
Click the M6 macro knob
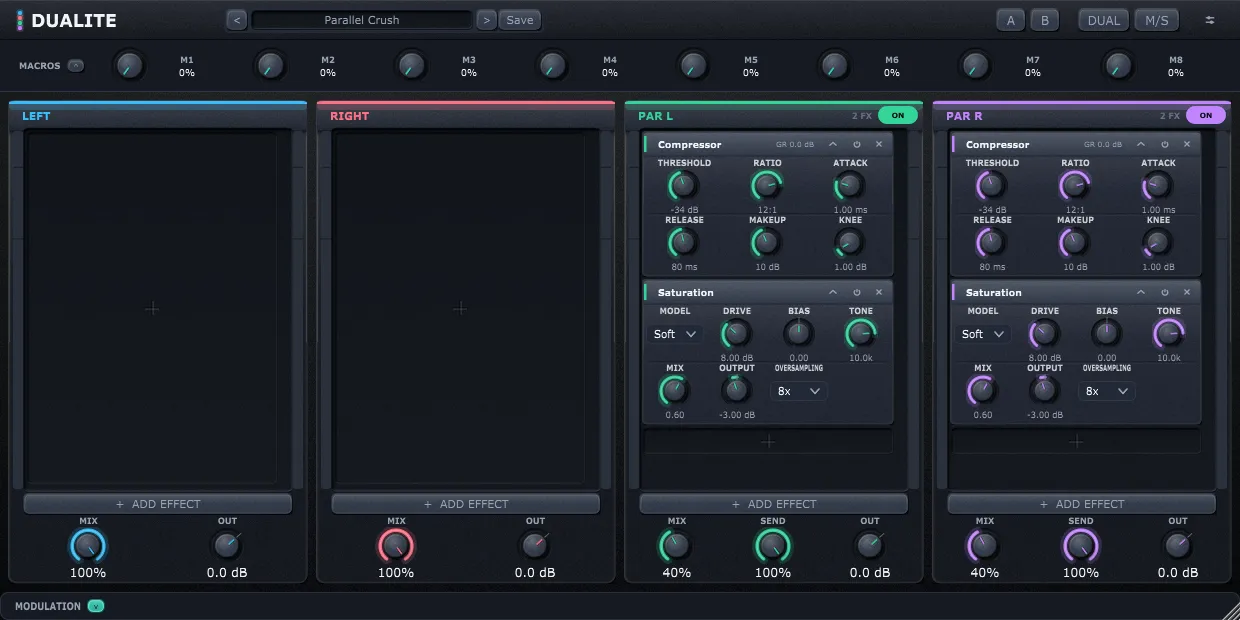tap(834, 66)
